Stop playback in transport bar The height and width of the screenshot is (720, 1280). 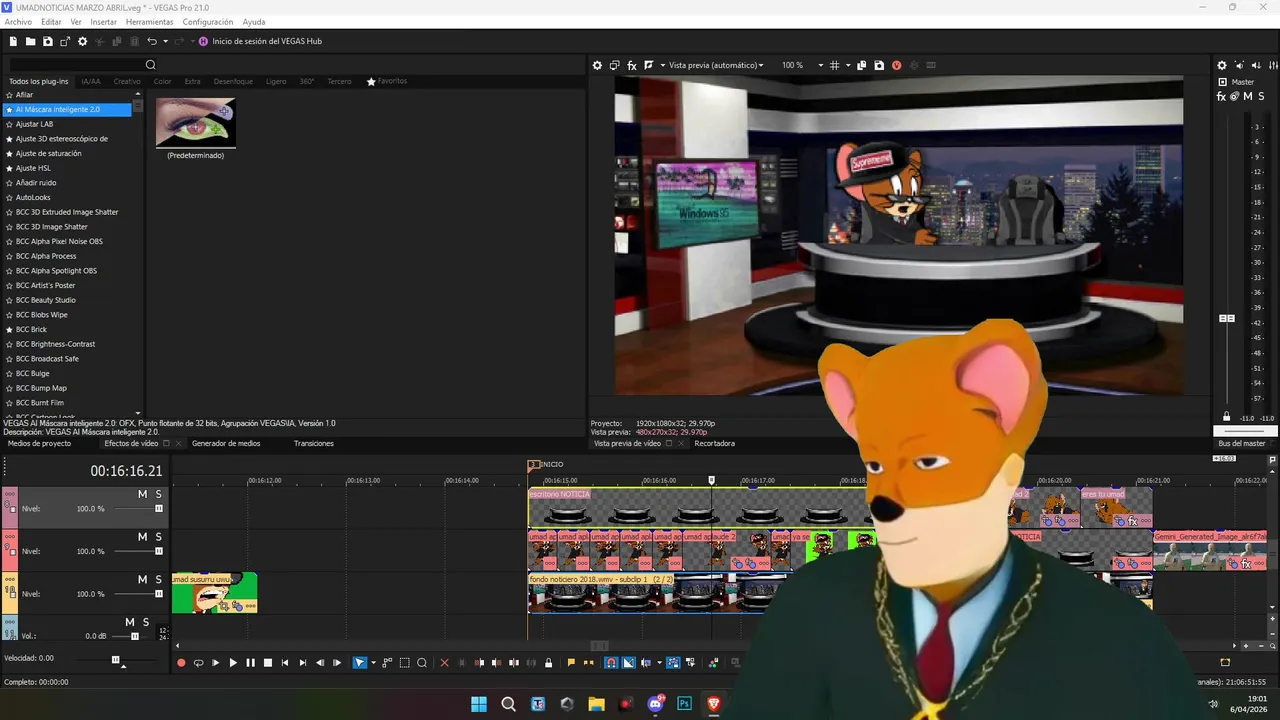click(267, 662)
